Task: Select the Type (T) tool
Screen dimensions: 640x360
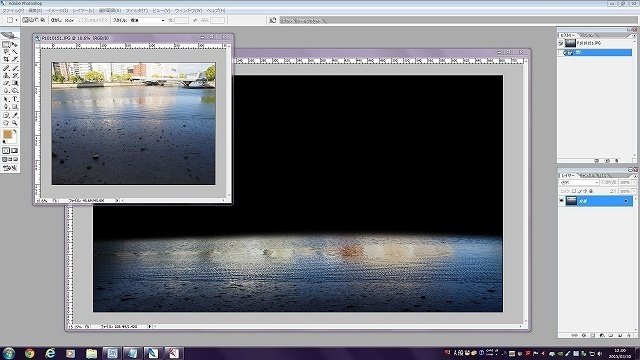Action: point(14,99)
